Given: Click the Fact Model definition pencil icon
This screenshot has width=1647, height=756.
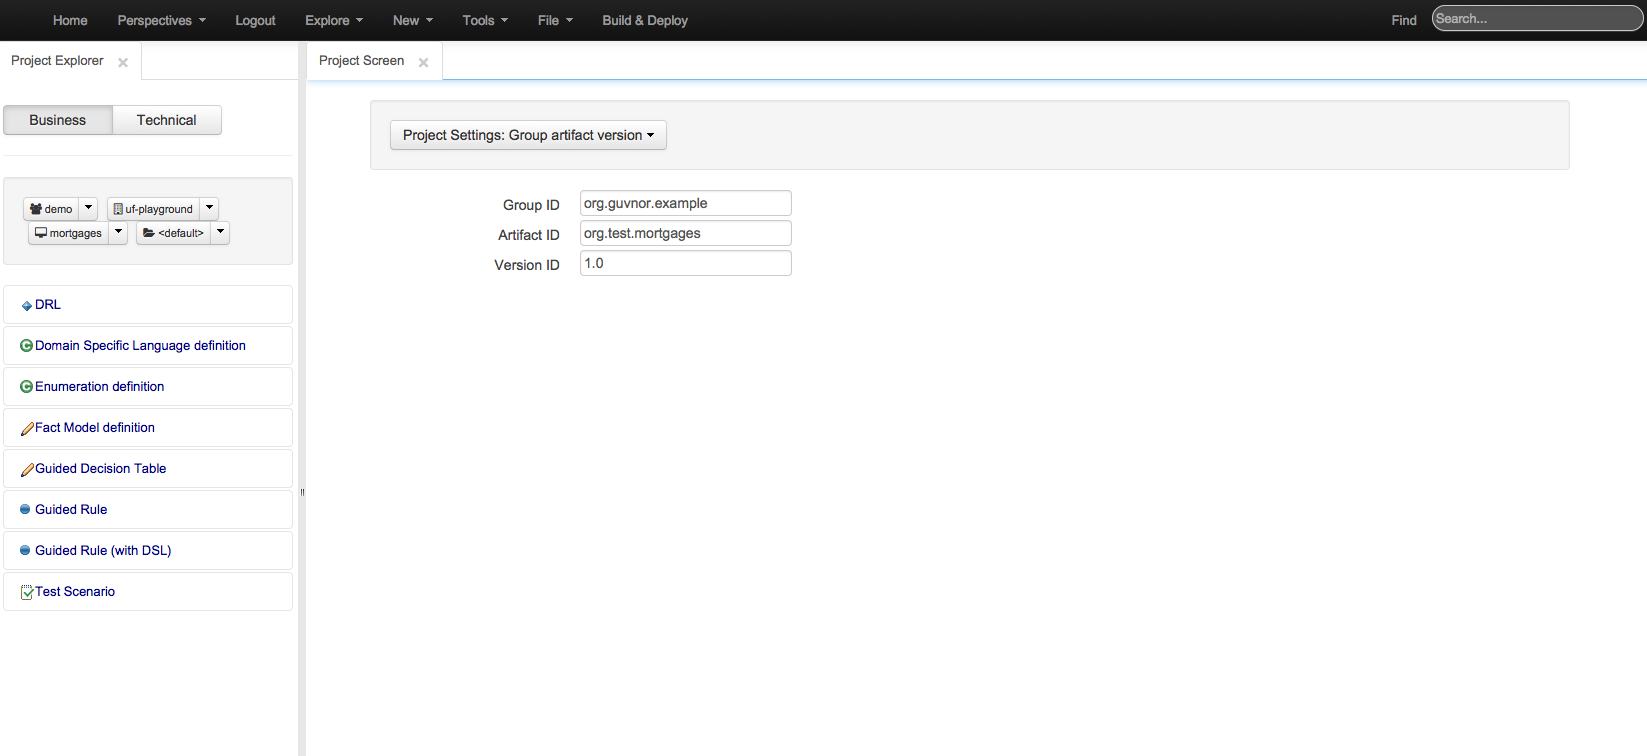Looking at the screenshot, I should pos(27,428).
